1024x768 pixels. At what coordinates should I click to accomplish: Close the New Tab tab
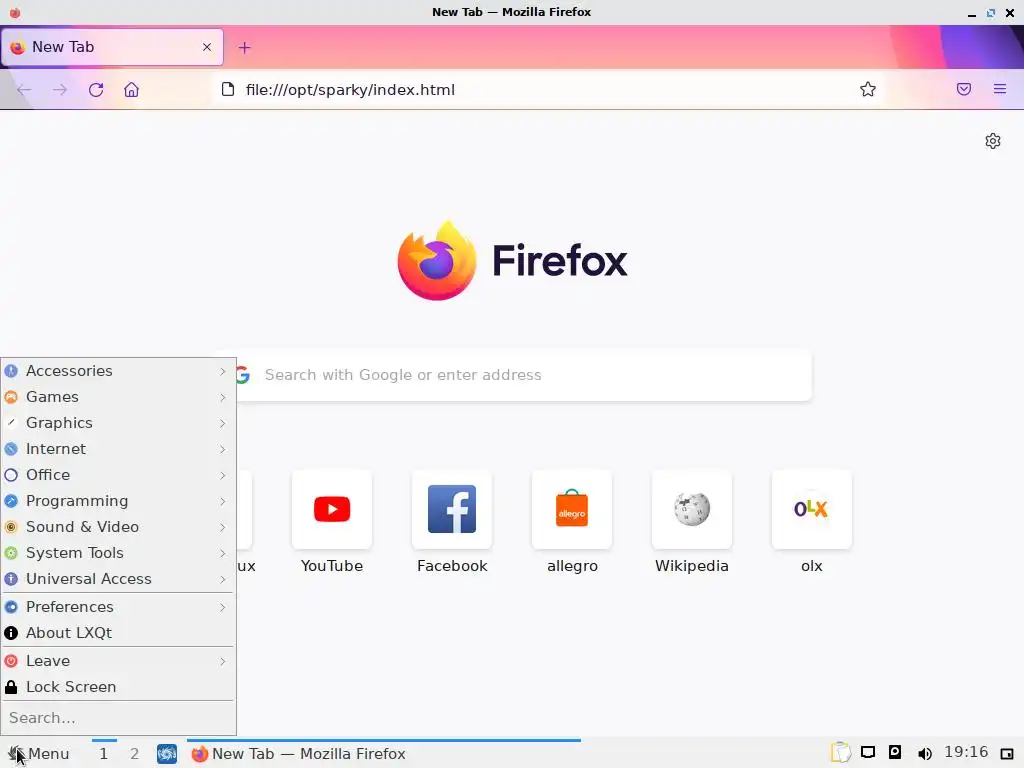(x=207, y=47)
